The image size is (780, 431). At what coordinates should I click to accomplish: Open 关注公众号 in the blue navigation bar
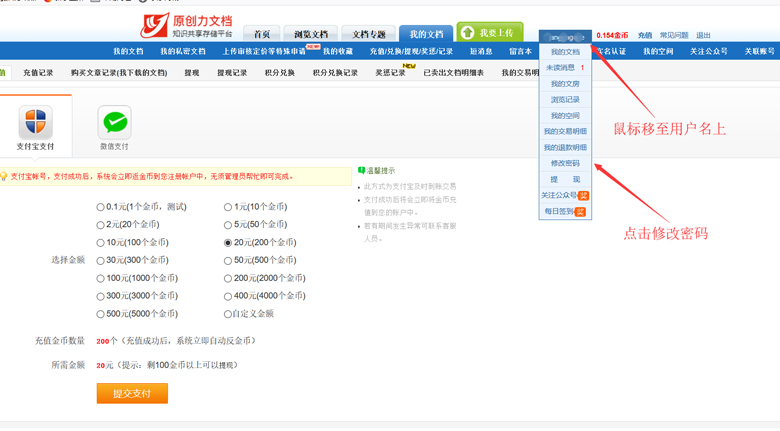point(708,51)
